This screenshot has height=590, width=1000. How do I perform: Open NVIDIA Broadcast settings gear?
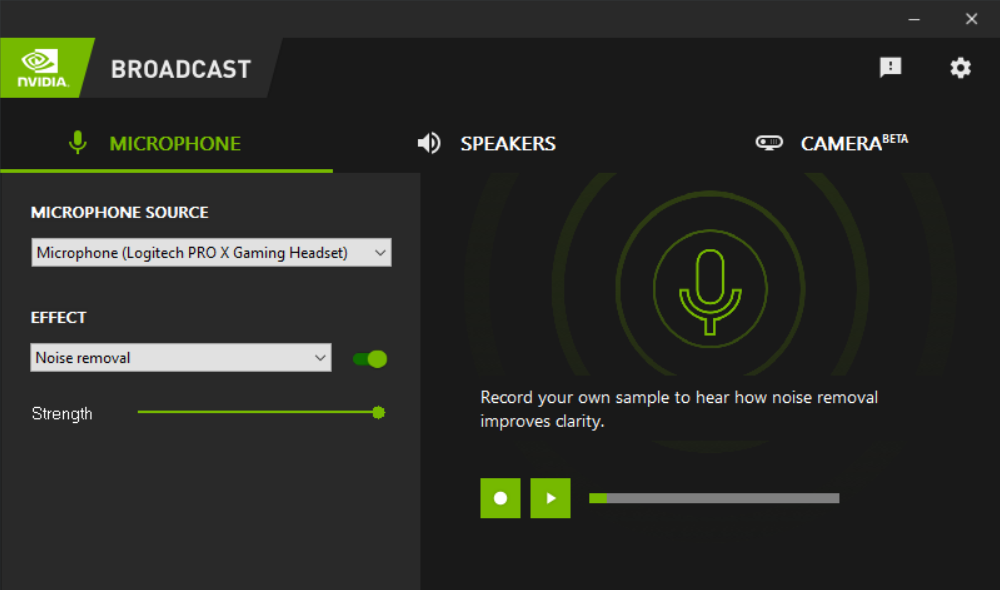click(x=960, y=68)
